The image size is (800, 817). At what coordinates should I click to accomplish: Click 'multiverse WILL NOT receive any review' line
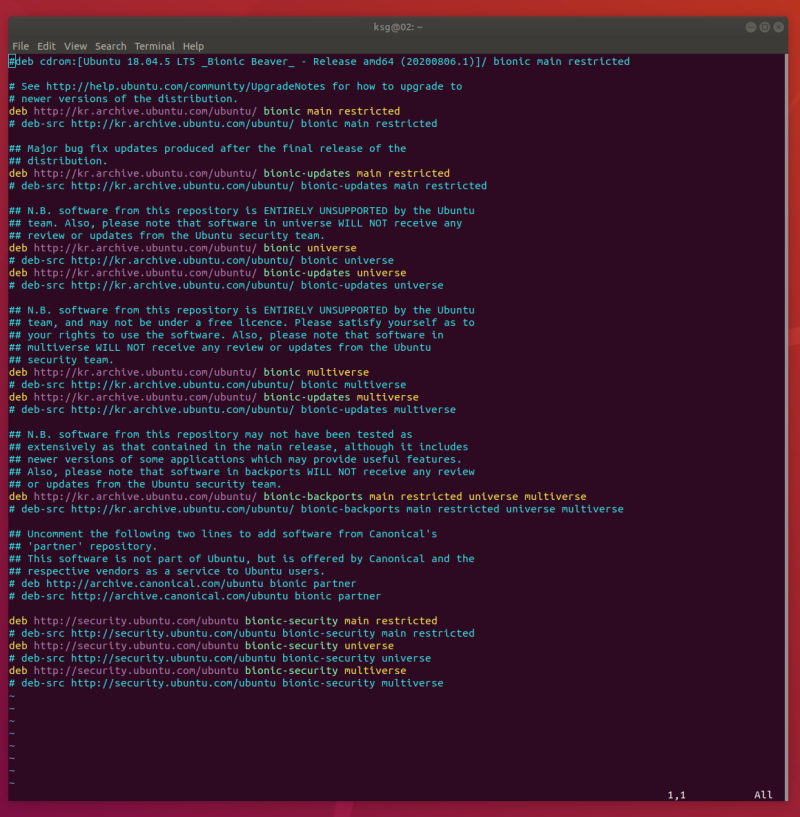tap(220, 348)
